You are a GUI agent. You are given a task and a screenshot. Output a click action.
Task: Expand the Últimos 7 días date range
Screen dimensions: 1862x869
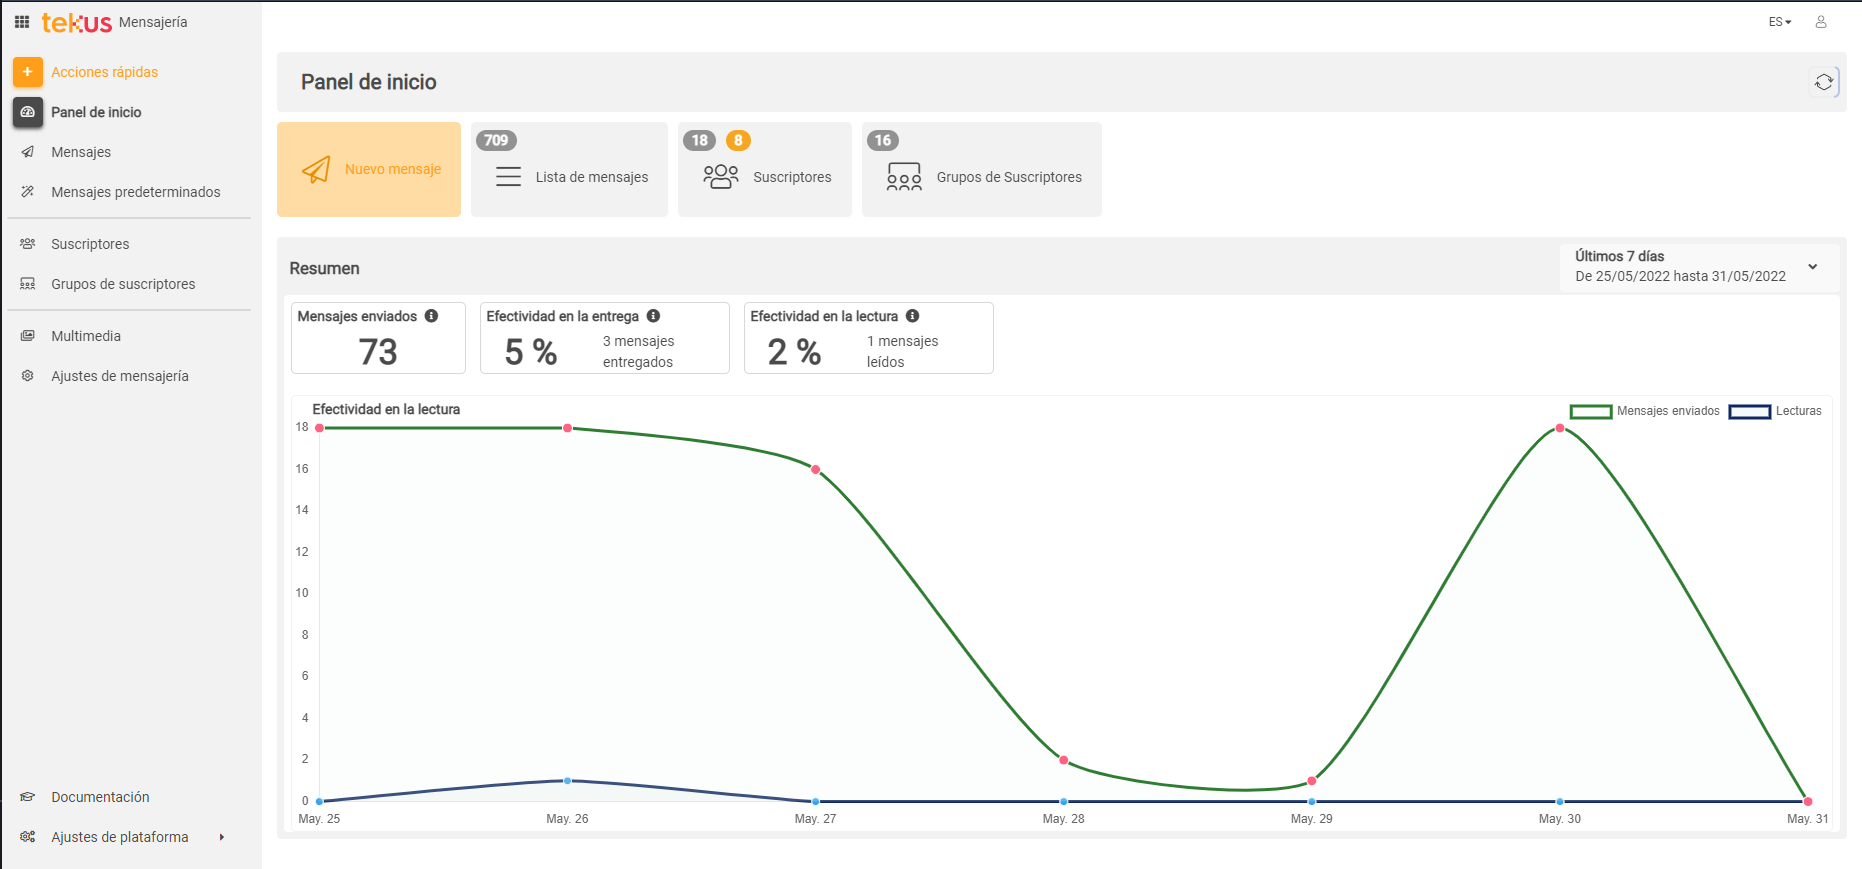(1811, 267)
